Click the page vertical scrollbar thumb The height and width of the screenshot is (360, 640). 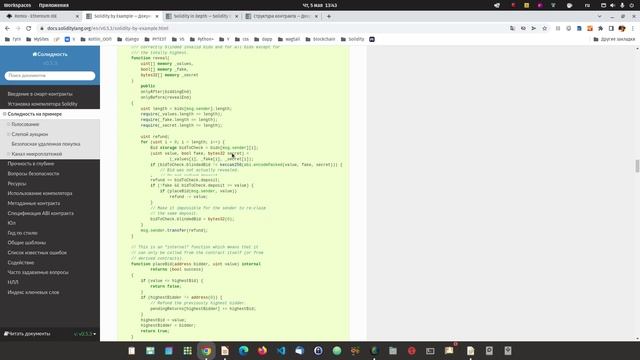pos(637,166)
